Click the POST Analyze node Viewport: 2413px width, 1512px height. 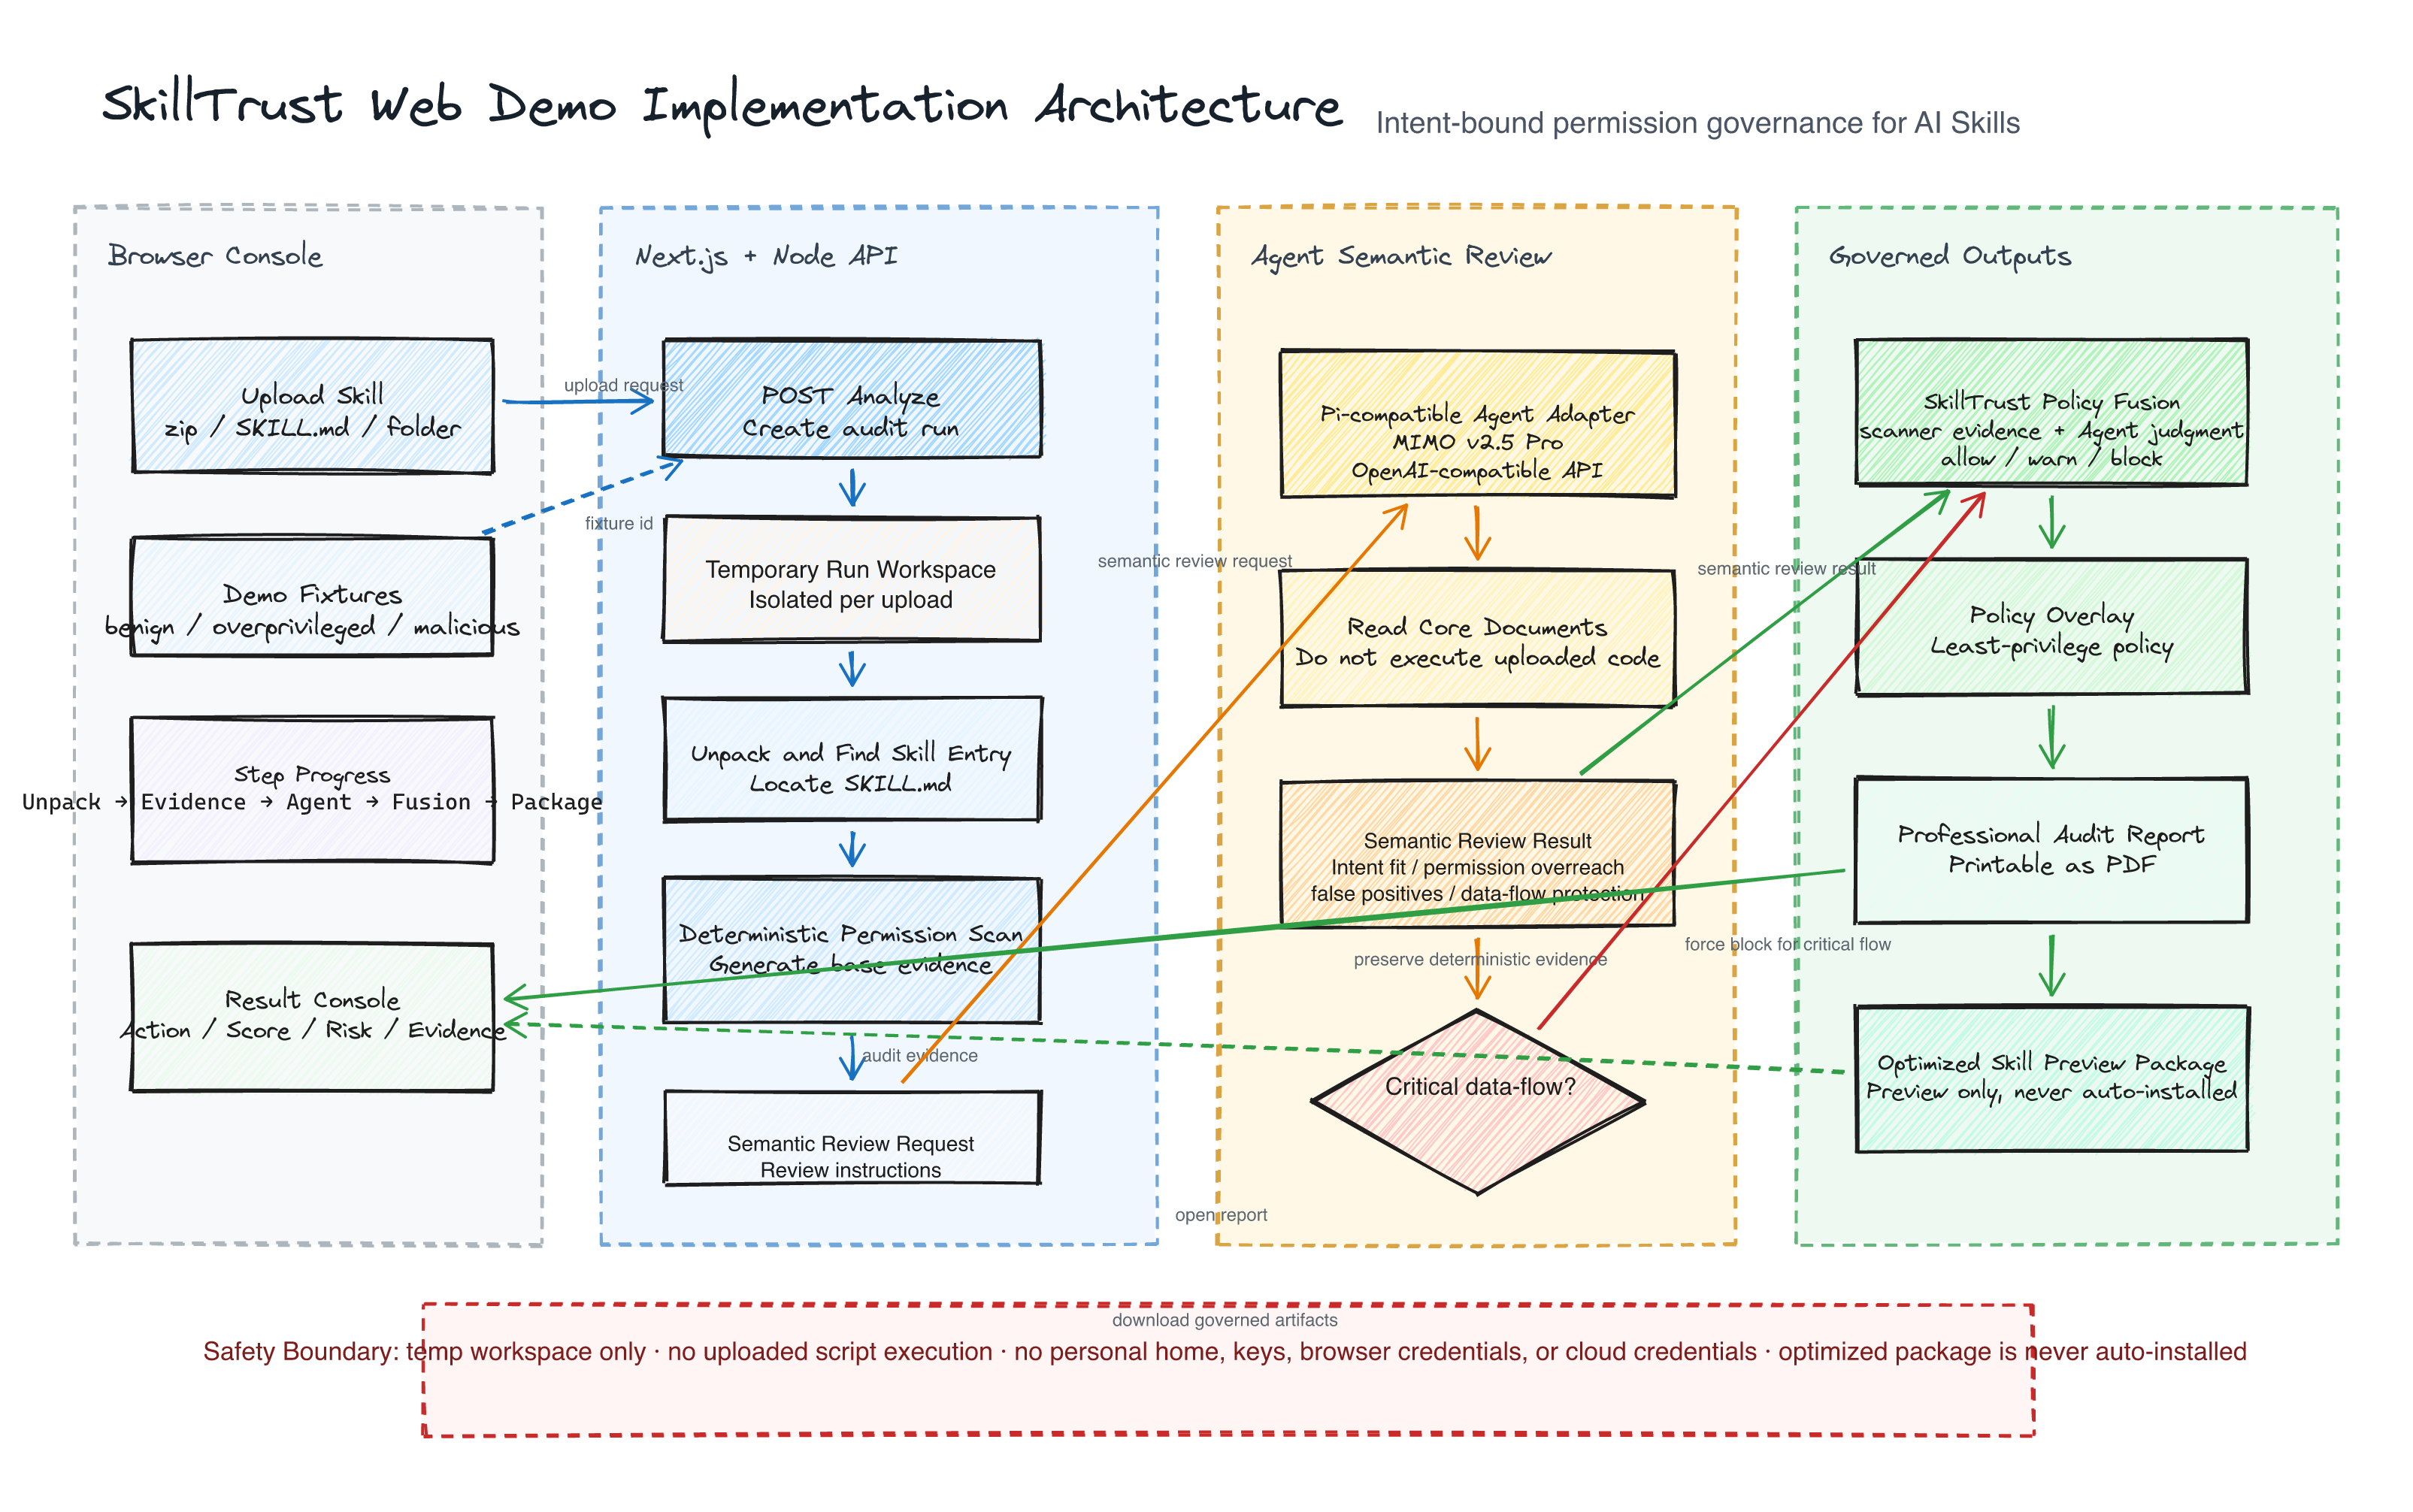852,399
